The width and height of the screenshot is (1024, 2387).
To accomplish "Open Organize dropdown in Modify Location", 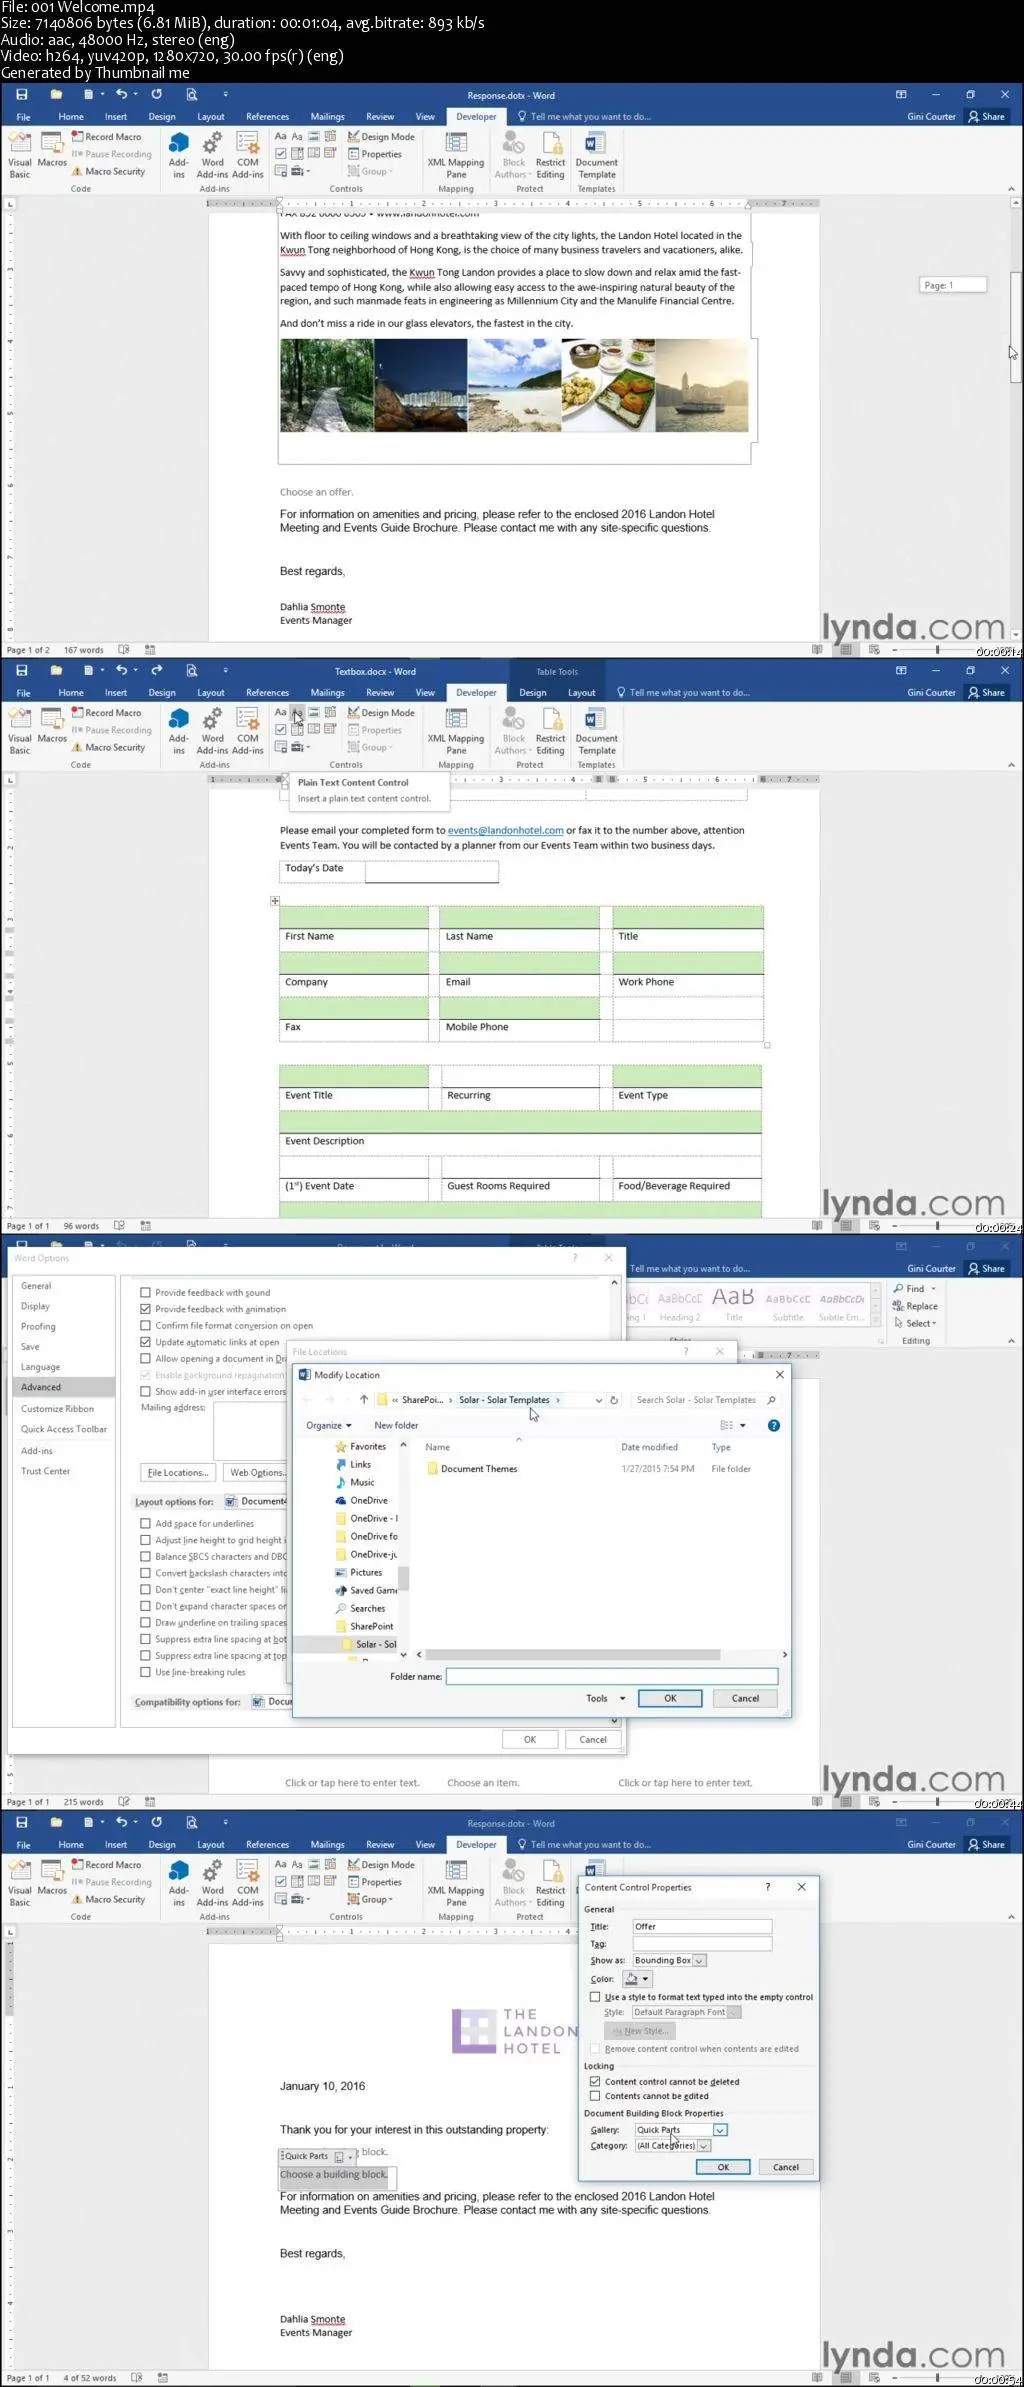I will point(329,1425).
